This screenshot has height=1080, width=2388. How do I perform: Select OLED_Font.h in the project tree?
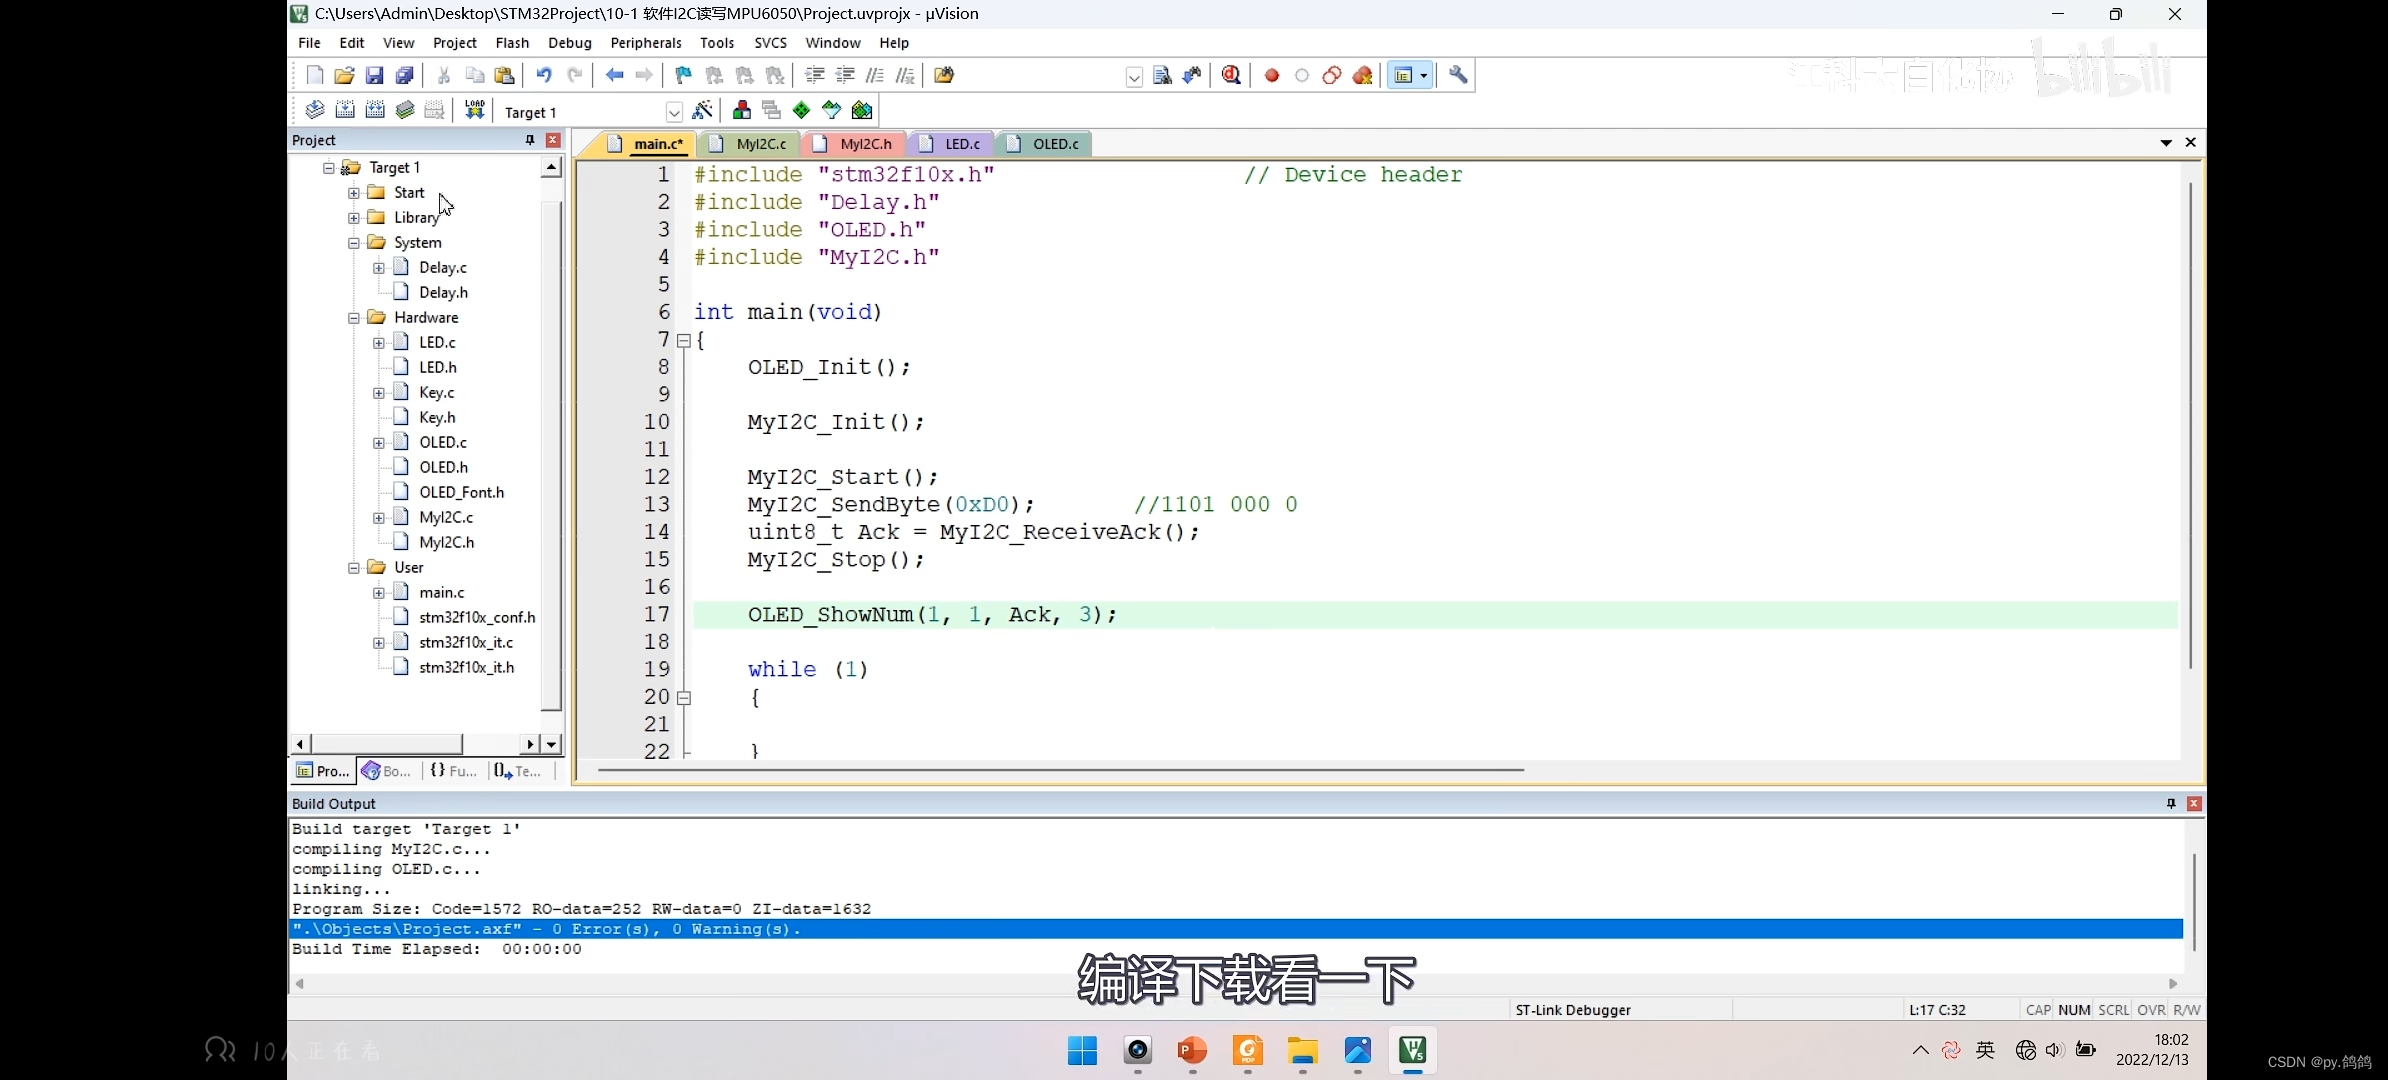coord(461,492)
